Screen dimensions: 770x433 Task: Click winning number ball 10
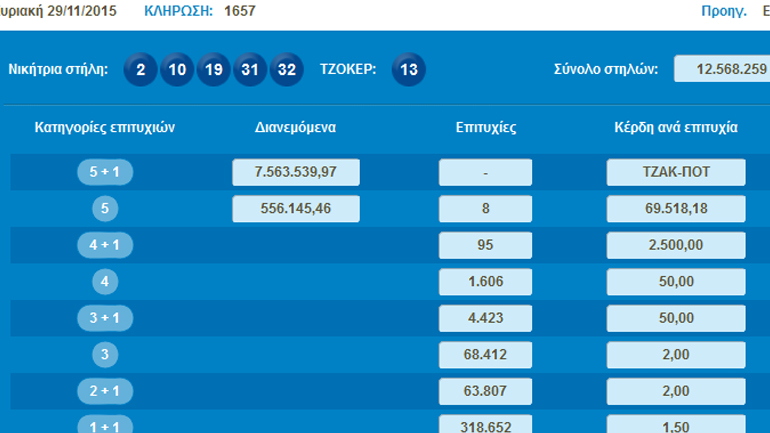tap(177, 70)
